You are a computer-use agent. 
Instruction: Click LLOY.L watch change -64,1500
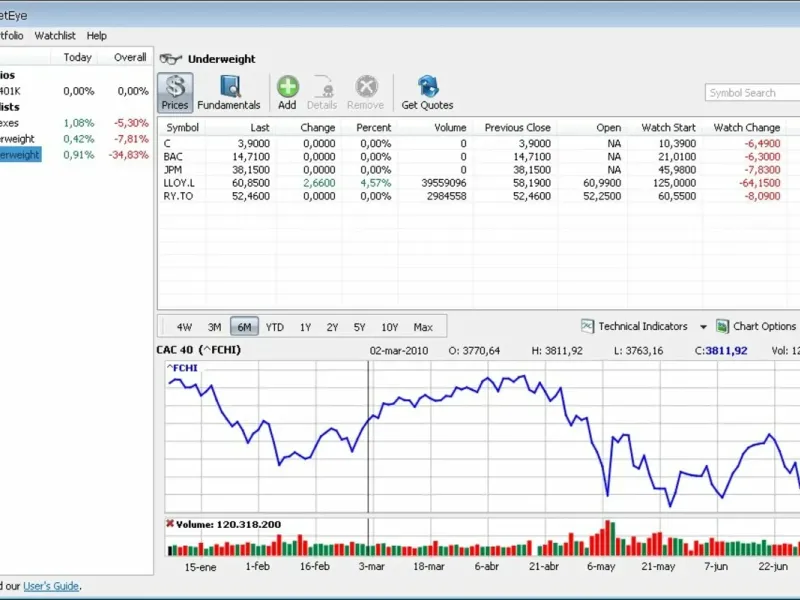click(x=760, y=183)
